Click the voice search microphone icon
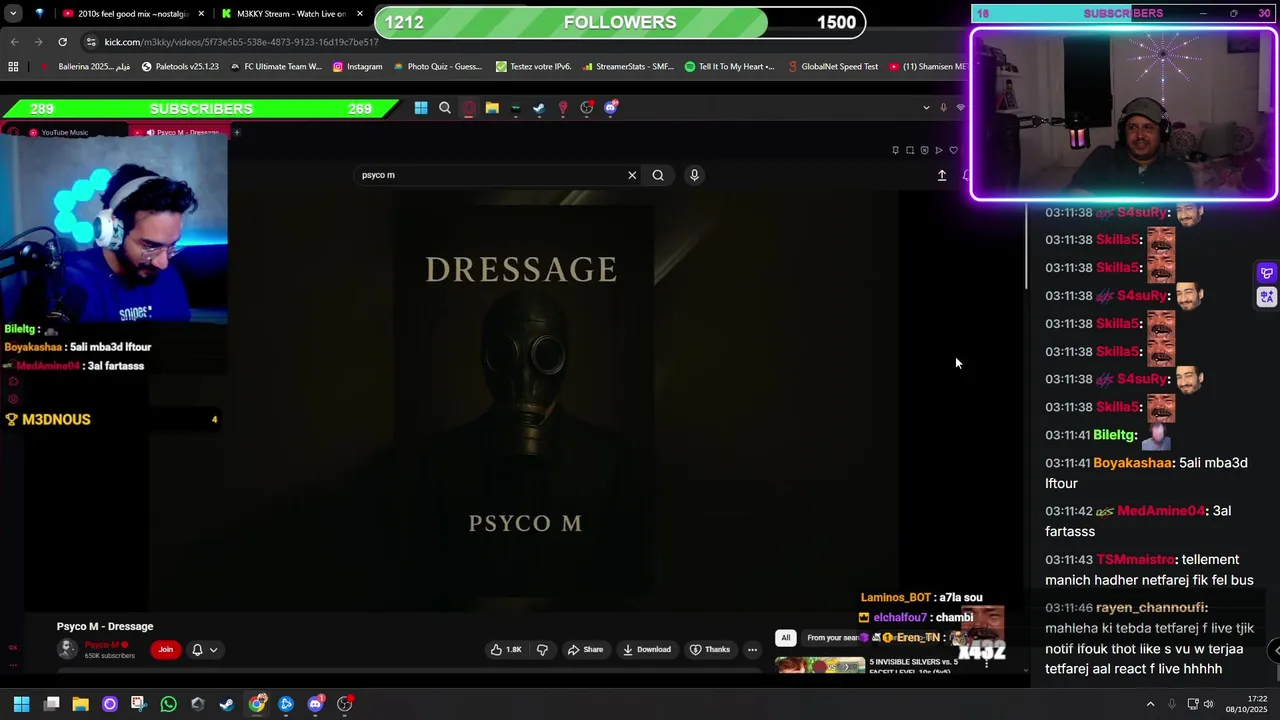This screenshot has width=1280, height=720. point(694,175)
